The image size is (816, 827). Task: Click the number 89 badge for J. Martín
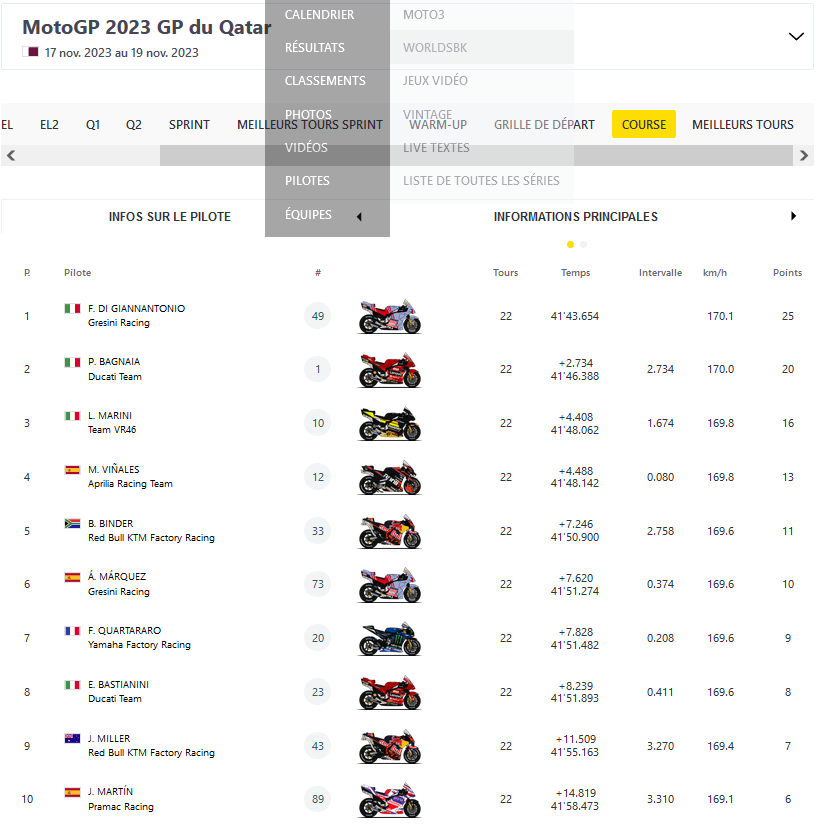(x=318, y=799)
